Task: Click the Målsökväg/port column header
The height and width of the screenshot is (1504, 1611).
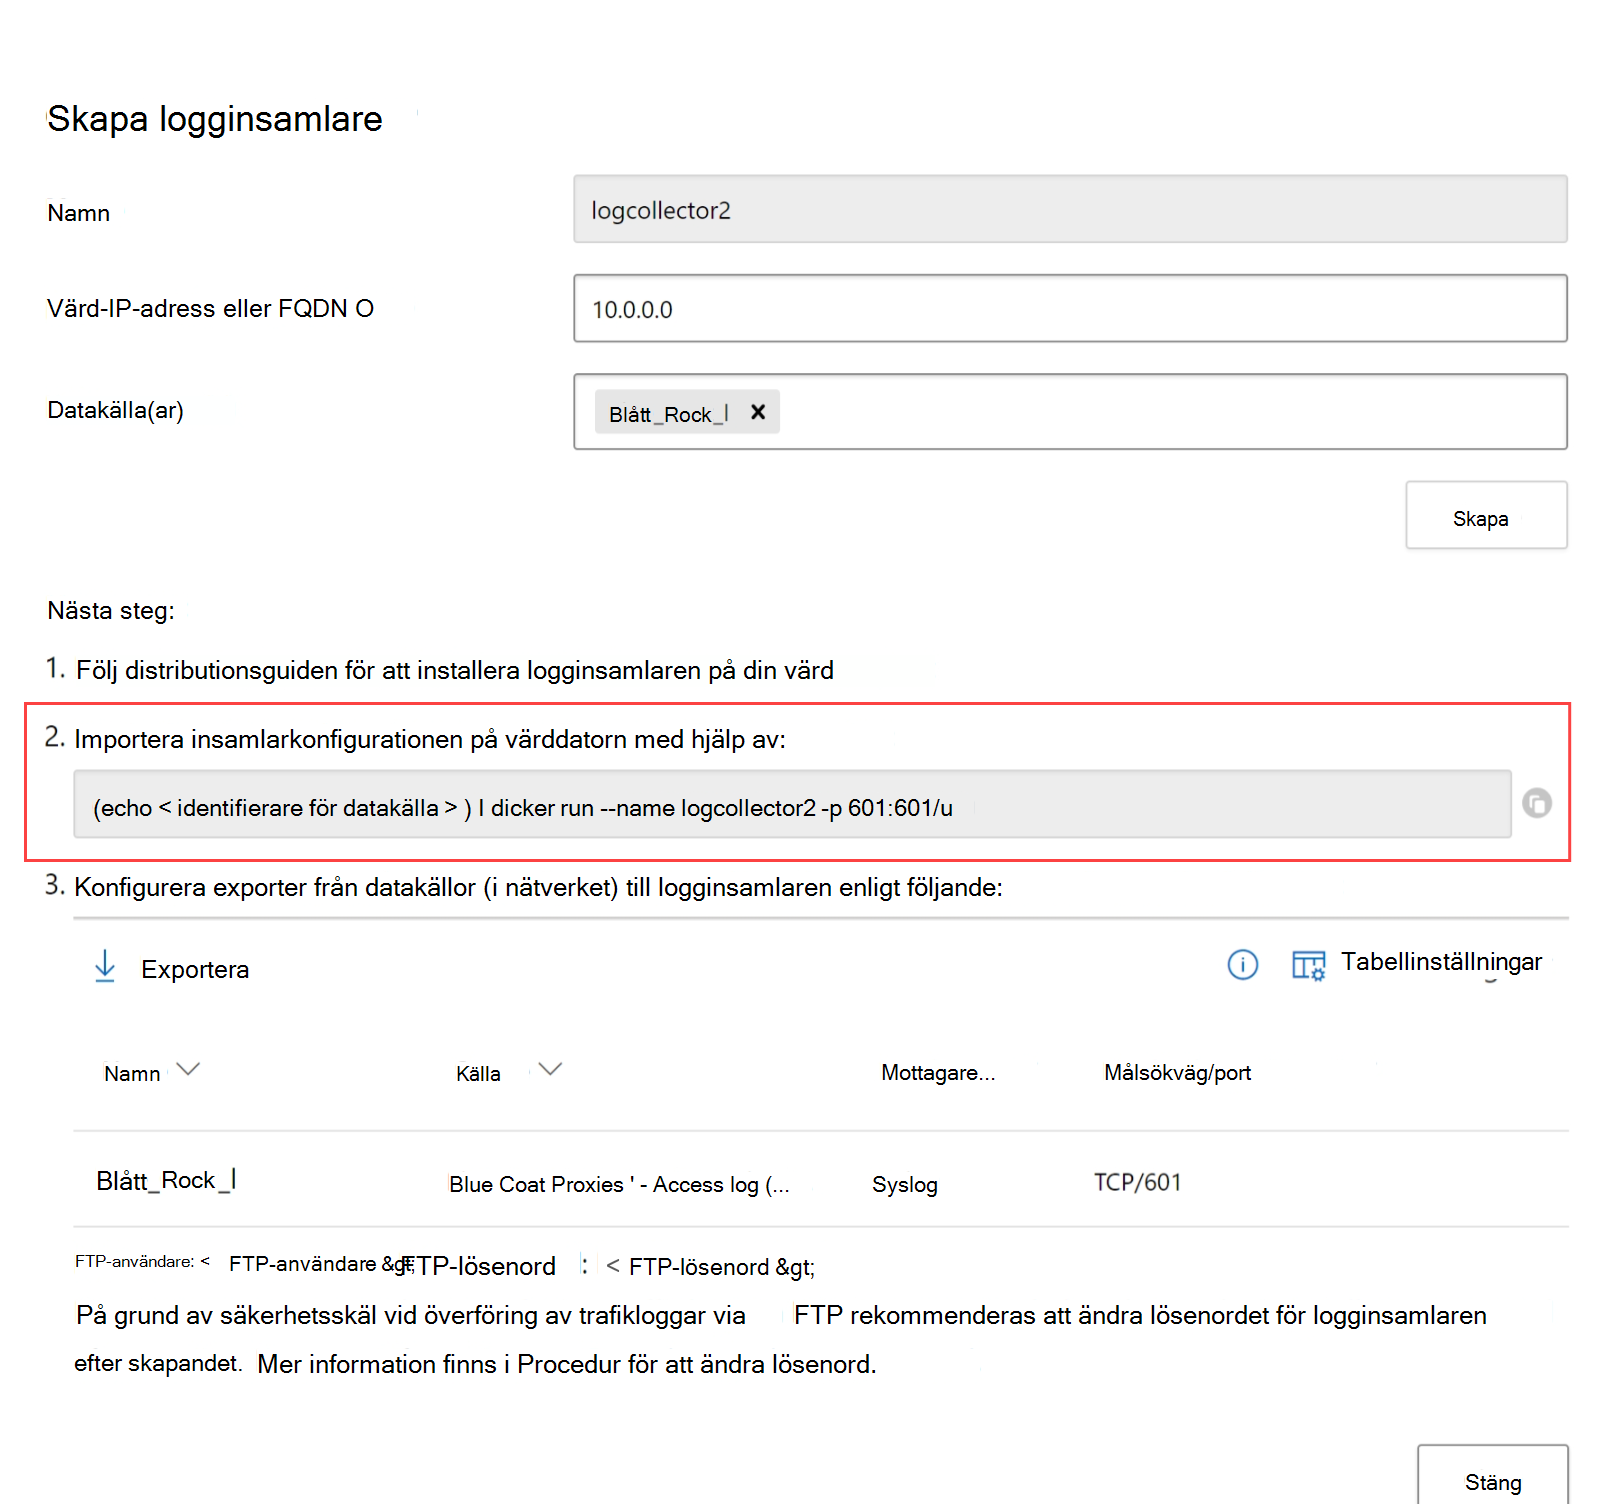Action: click(1177, 1073)
